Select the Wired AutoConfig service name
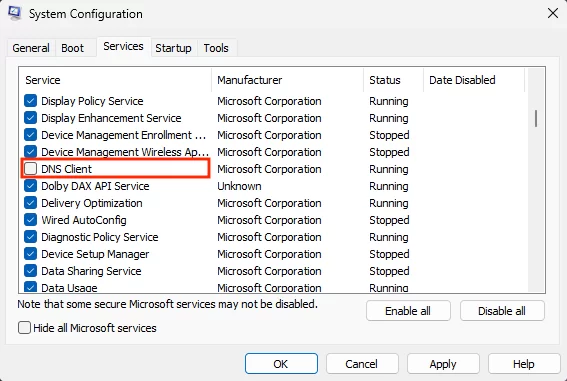 (84, 220)
